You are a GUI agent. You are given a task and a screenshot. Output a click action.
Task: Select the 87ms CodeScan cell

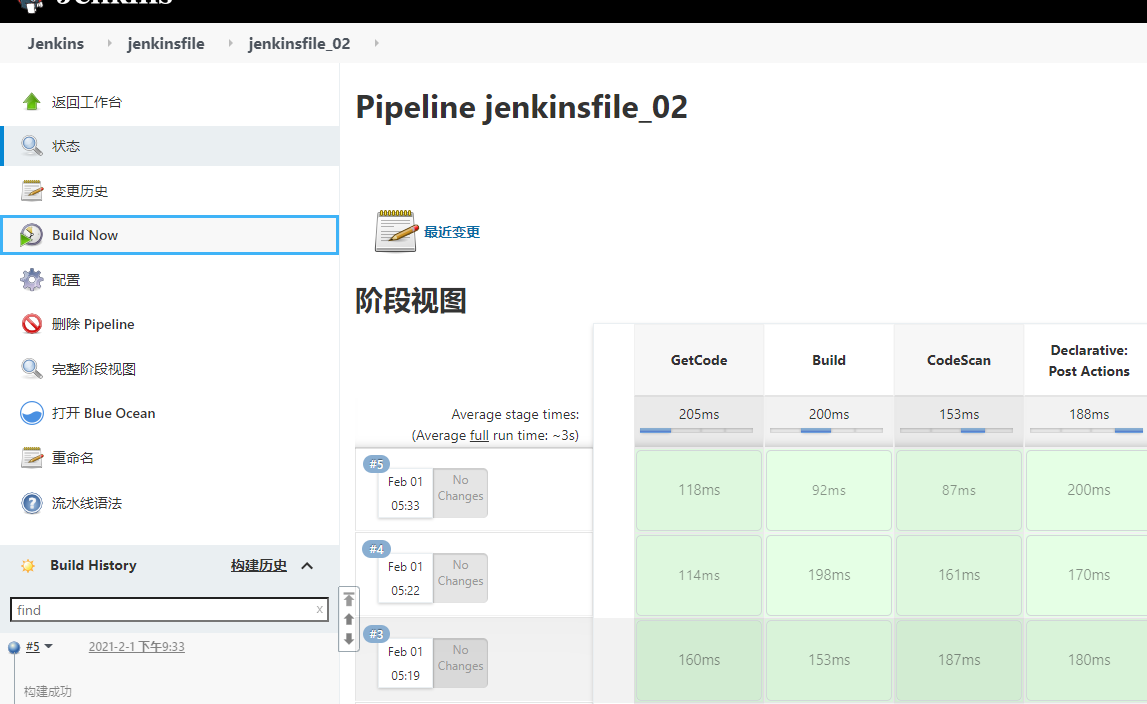(959, 490)
